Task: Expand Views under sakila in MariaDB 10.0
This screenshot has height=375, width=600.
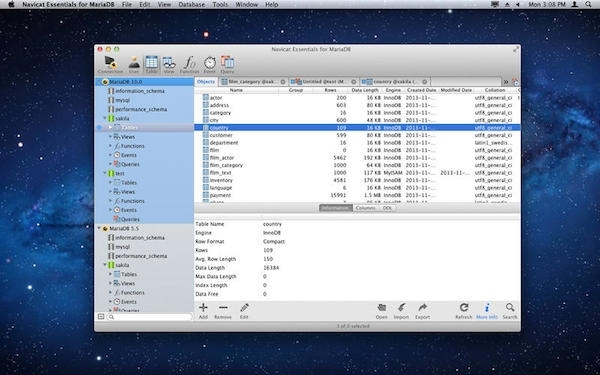Action: tap(110, 137)
